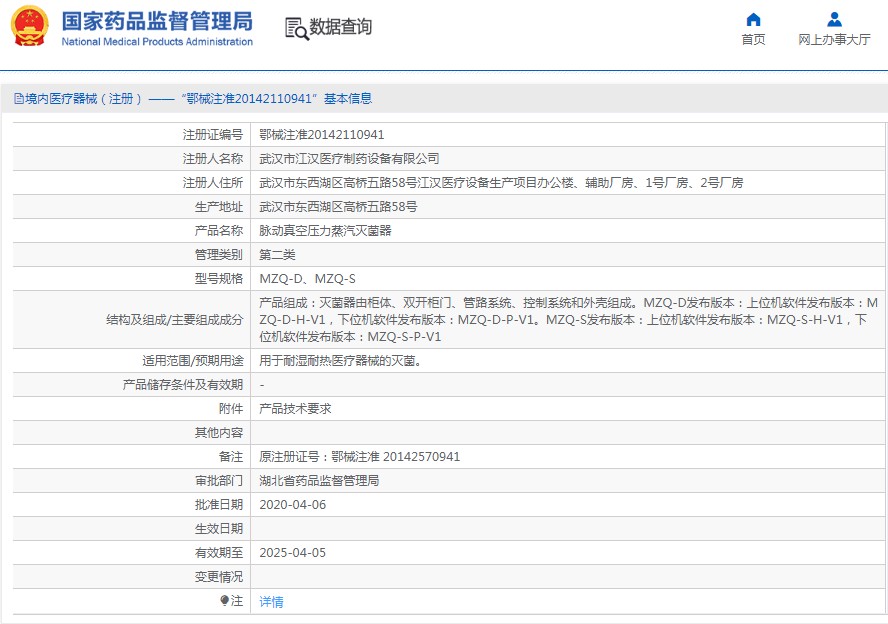Click the 型号规格 row label

219,279
